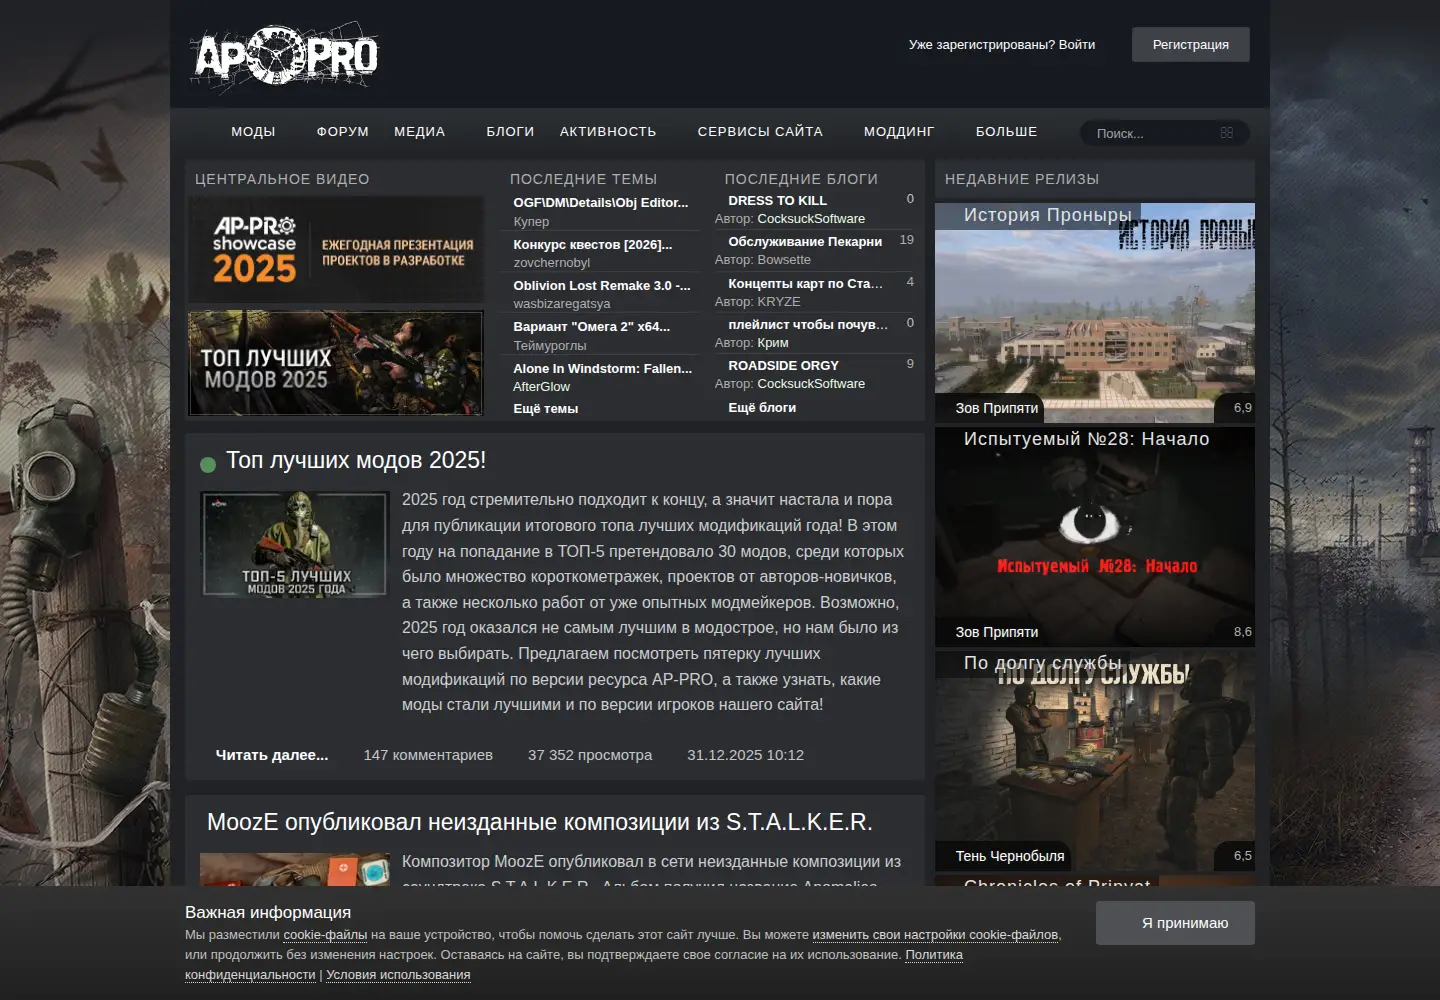Open the По долгу службы release card

click(1095, 761)
